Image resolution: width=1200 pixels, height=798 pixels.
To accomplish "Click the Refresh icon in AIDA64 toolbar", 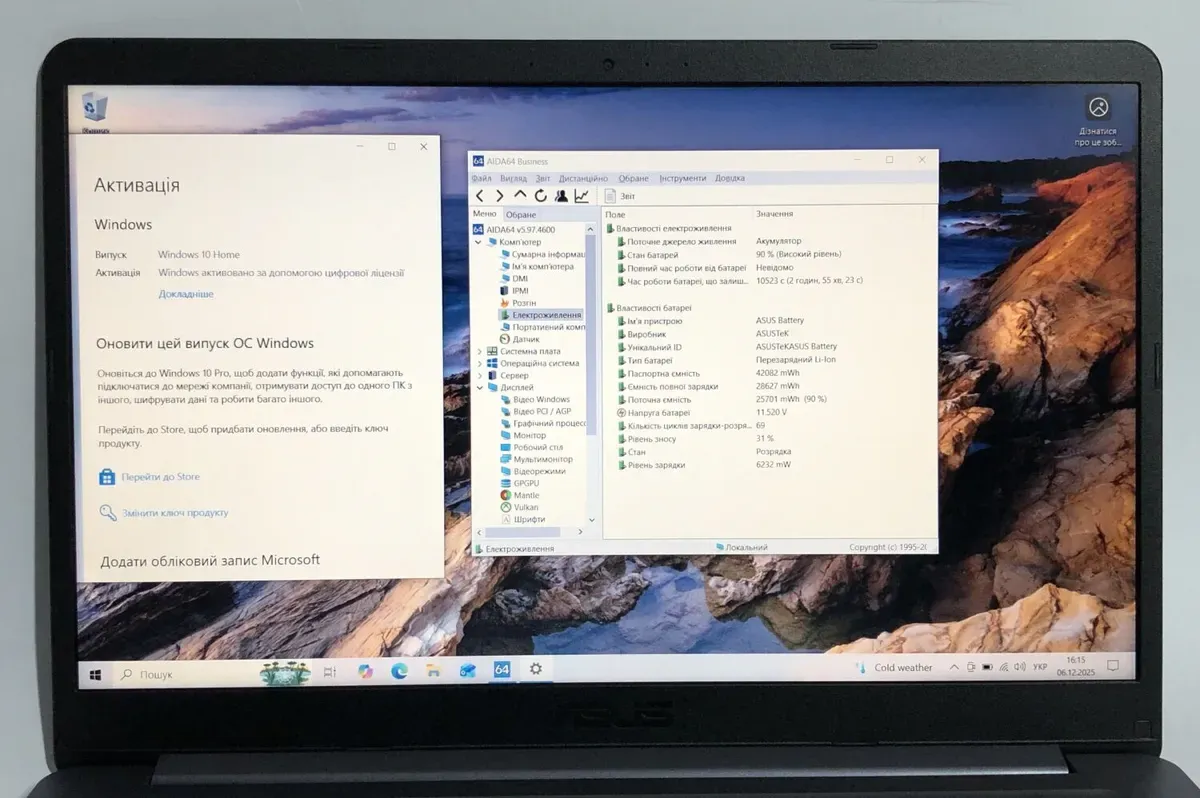I will click(540, 196).
